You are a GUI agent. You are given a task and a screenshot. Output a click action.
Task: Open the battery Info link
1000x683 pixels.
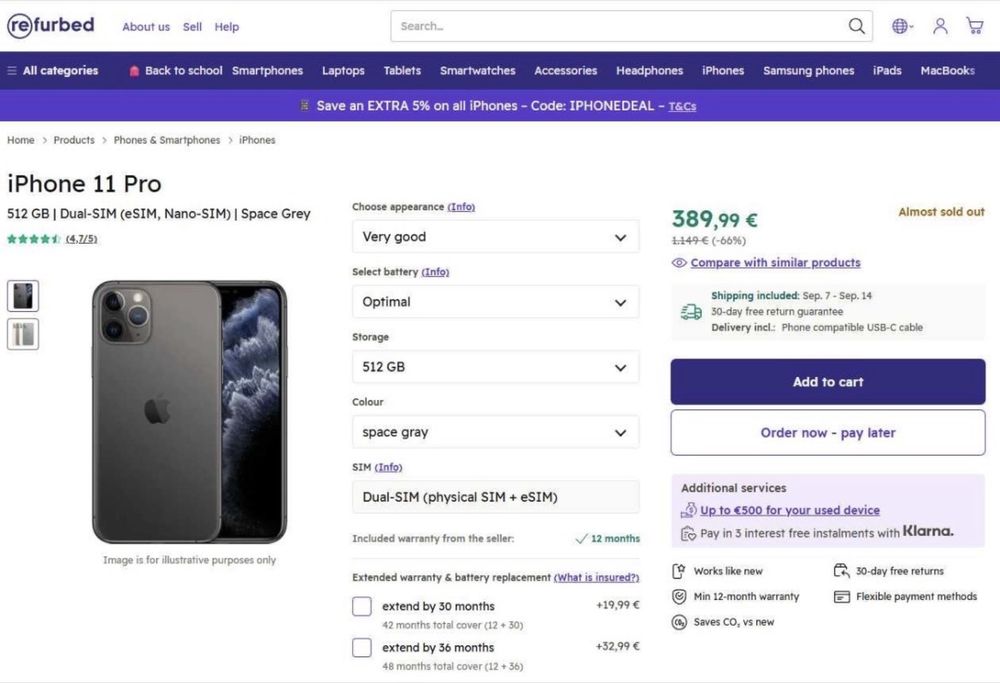pos(435,272)
